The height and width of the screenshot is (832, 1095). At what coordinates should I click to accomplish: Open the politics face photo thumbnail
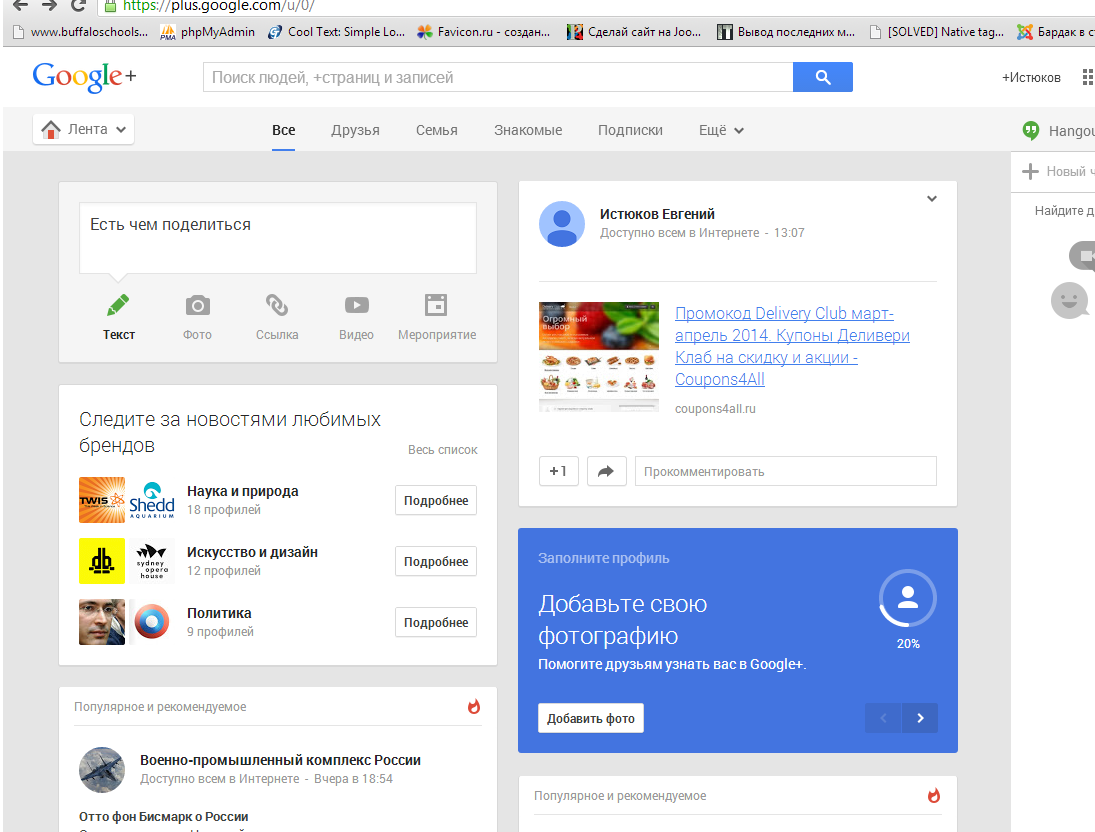[102, 622]
